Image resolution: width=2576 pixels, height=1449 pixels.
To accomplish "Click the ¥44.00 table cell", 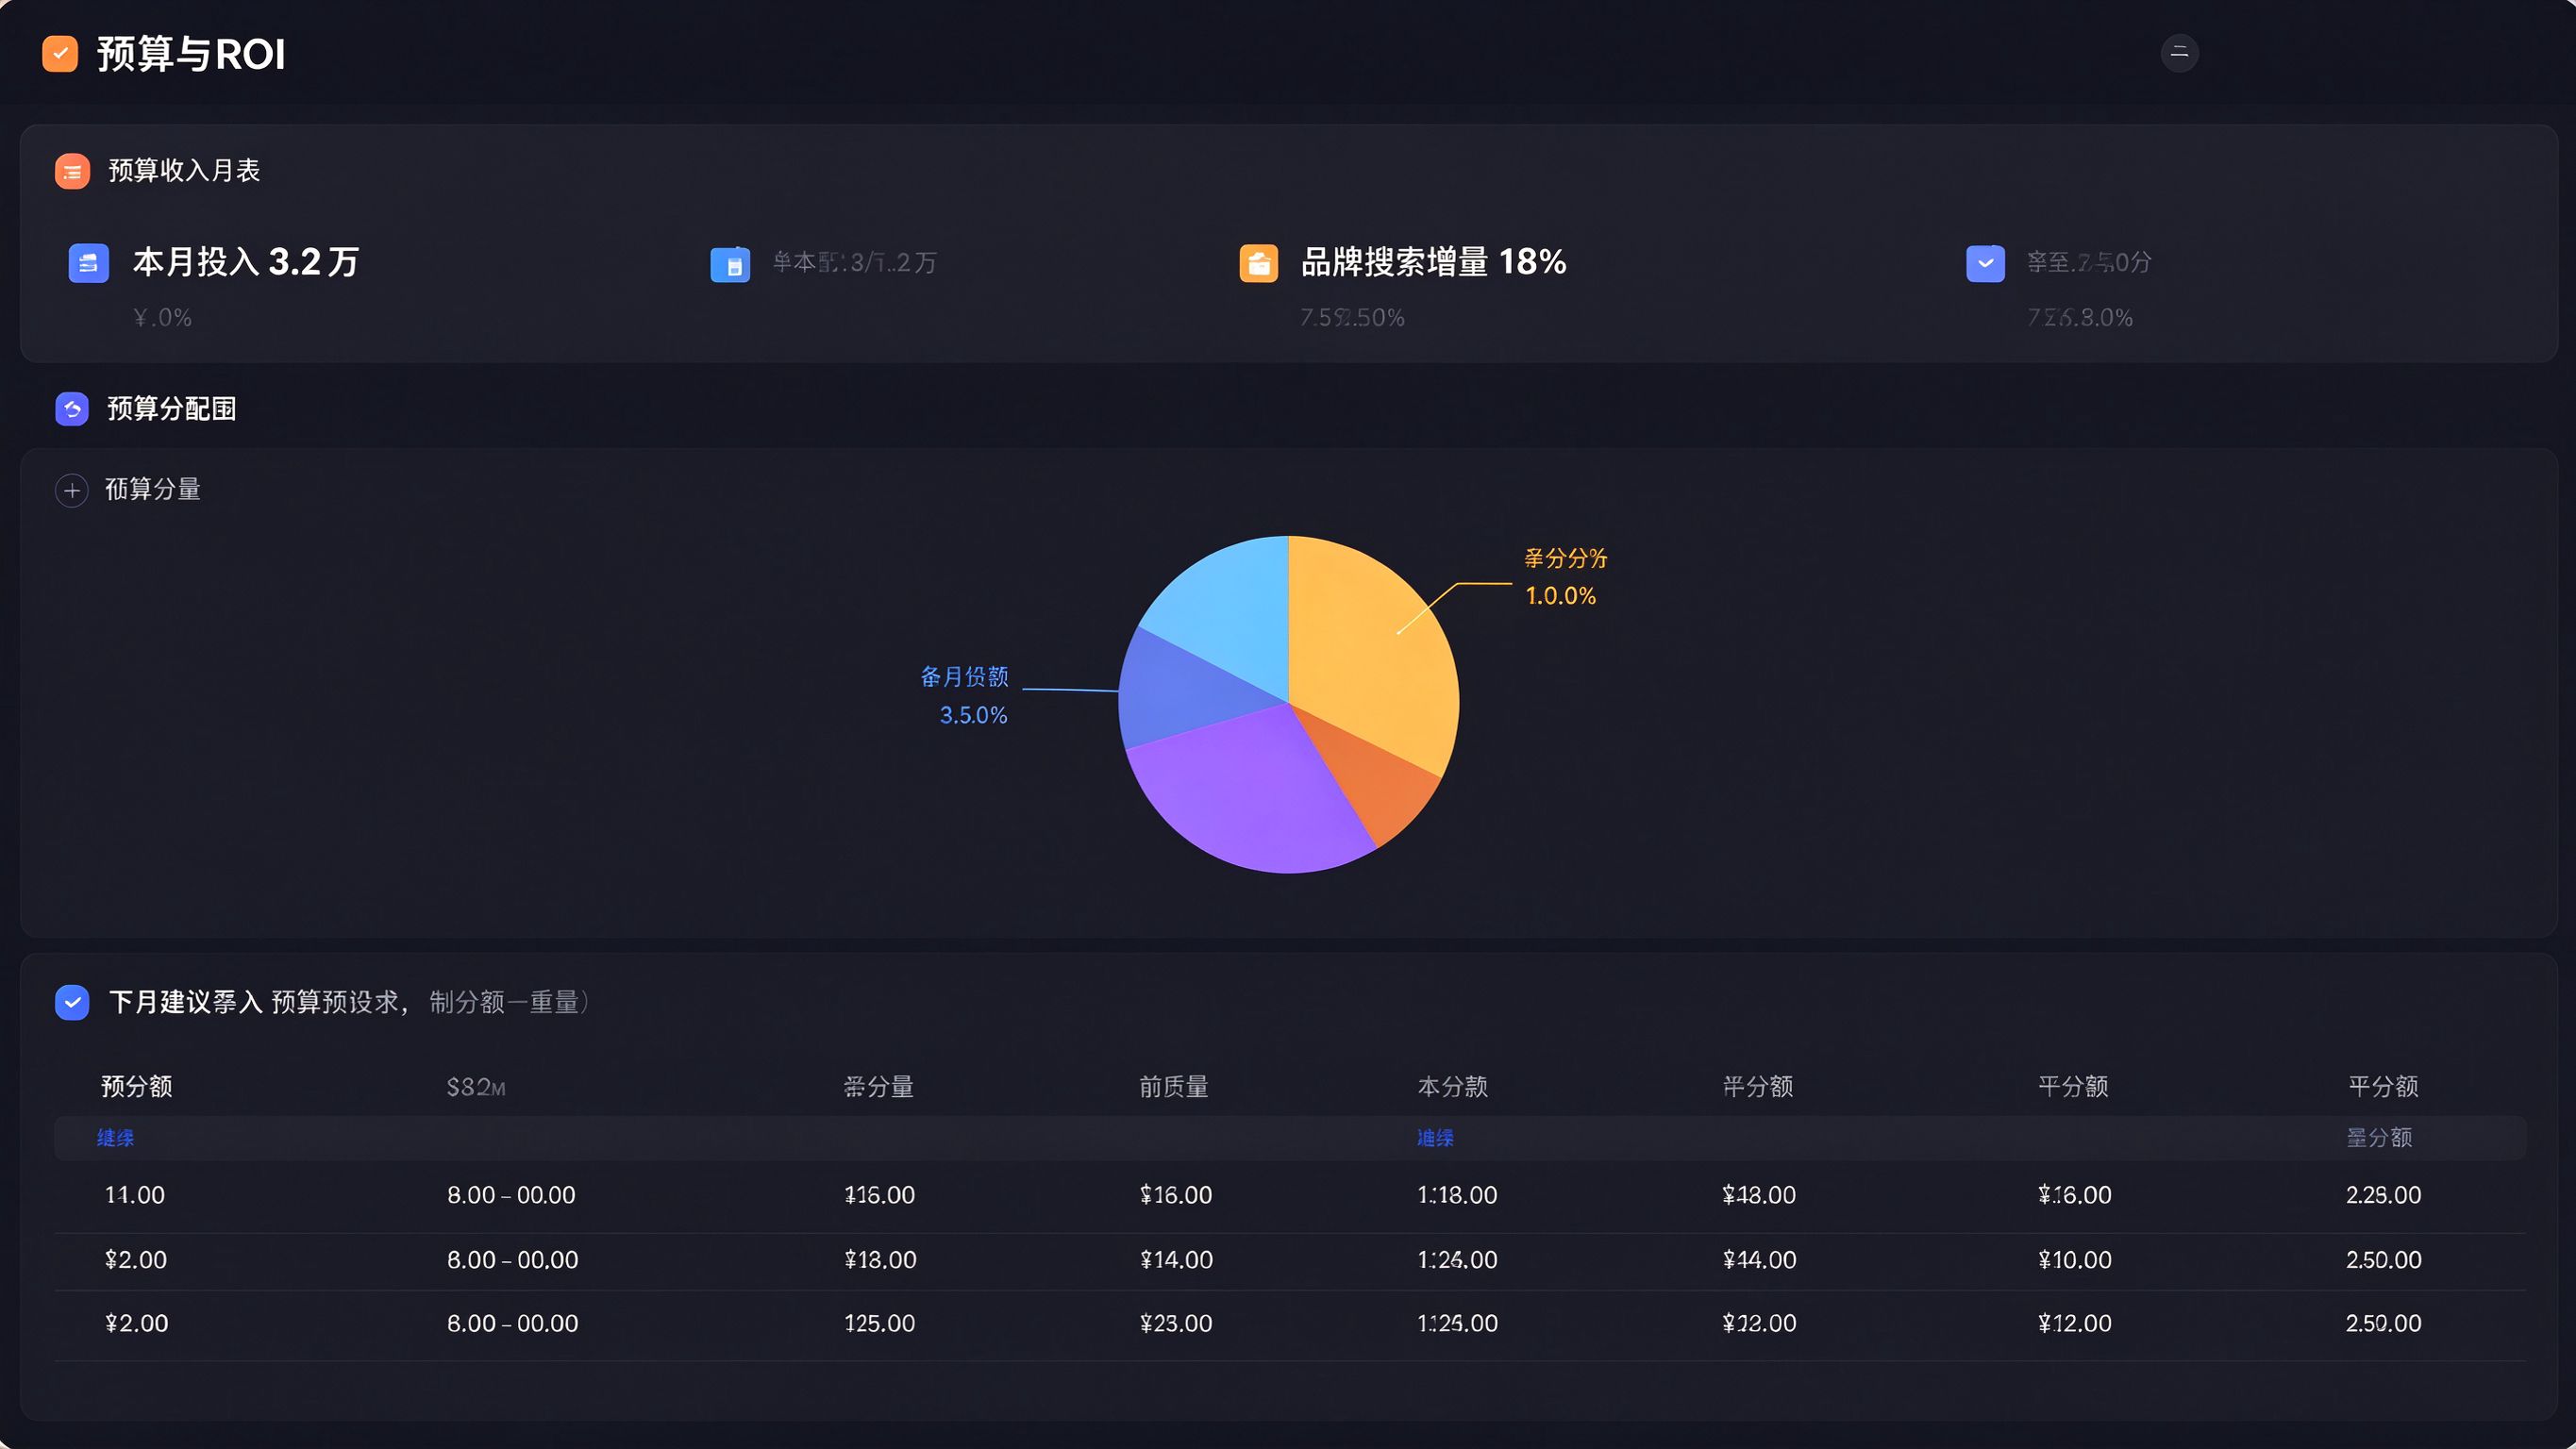I will click(x=1760, y=1260).
